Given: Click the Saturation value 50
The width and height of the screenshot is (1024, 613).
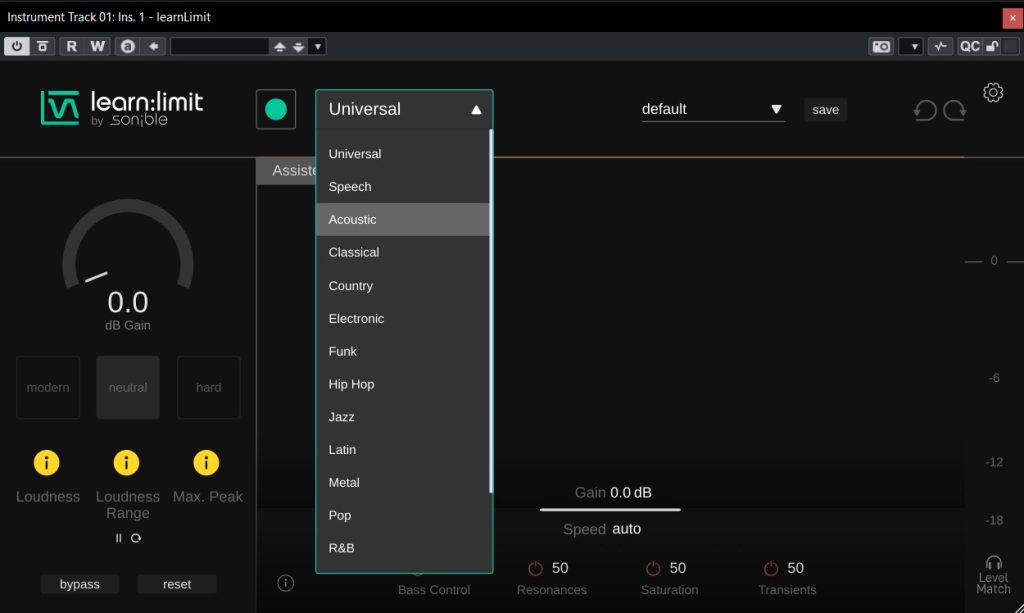Looking at the screenshot, I should pyautogui.click(x=678, y=568).
